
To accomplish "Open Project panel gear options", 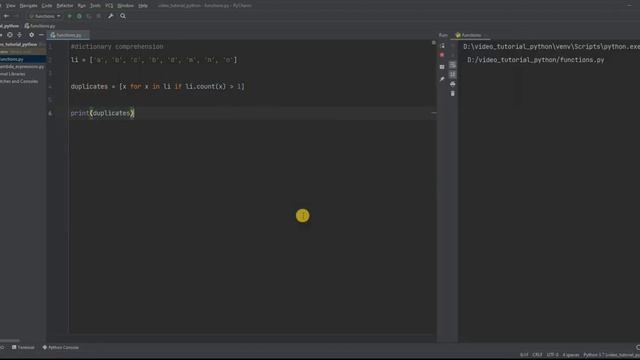I will coord(31,35).
